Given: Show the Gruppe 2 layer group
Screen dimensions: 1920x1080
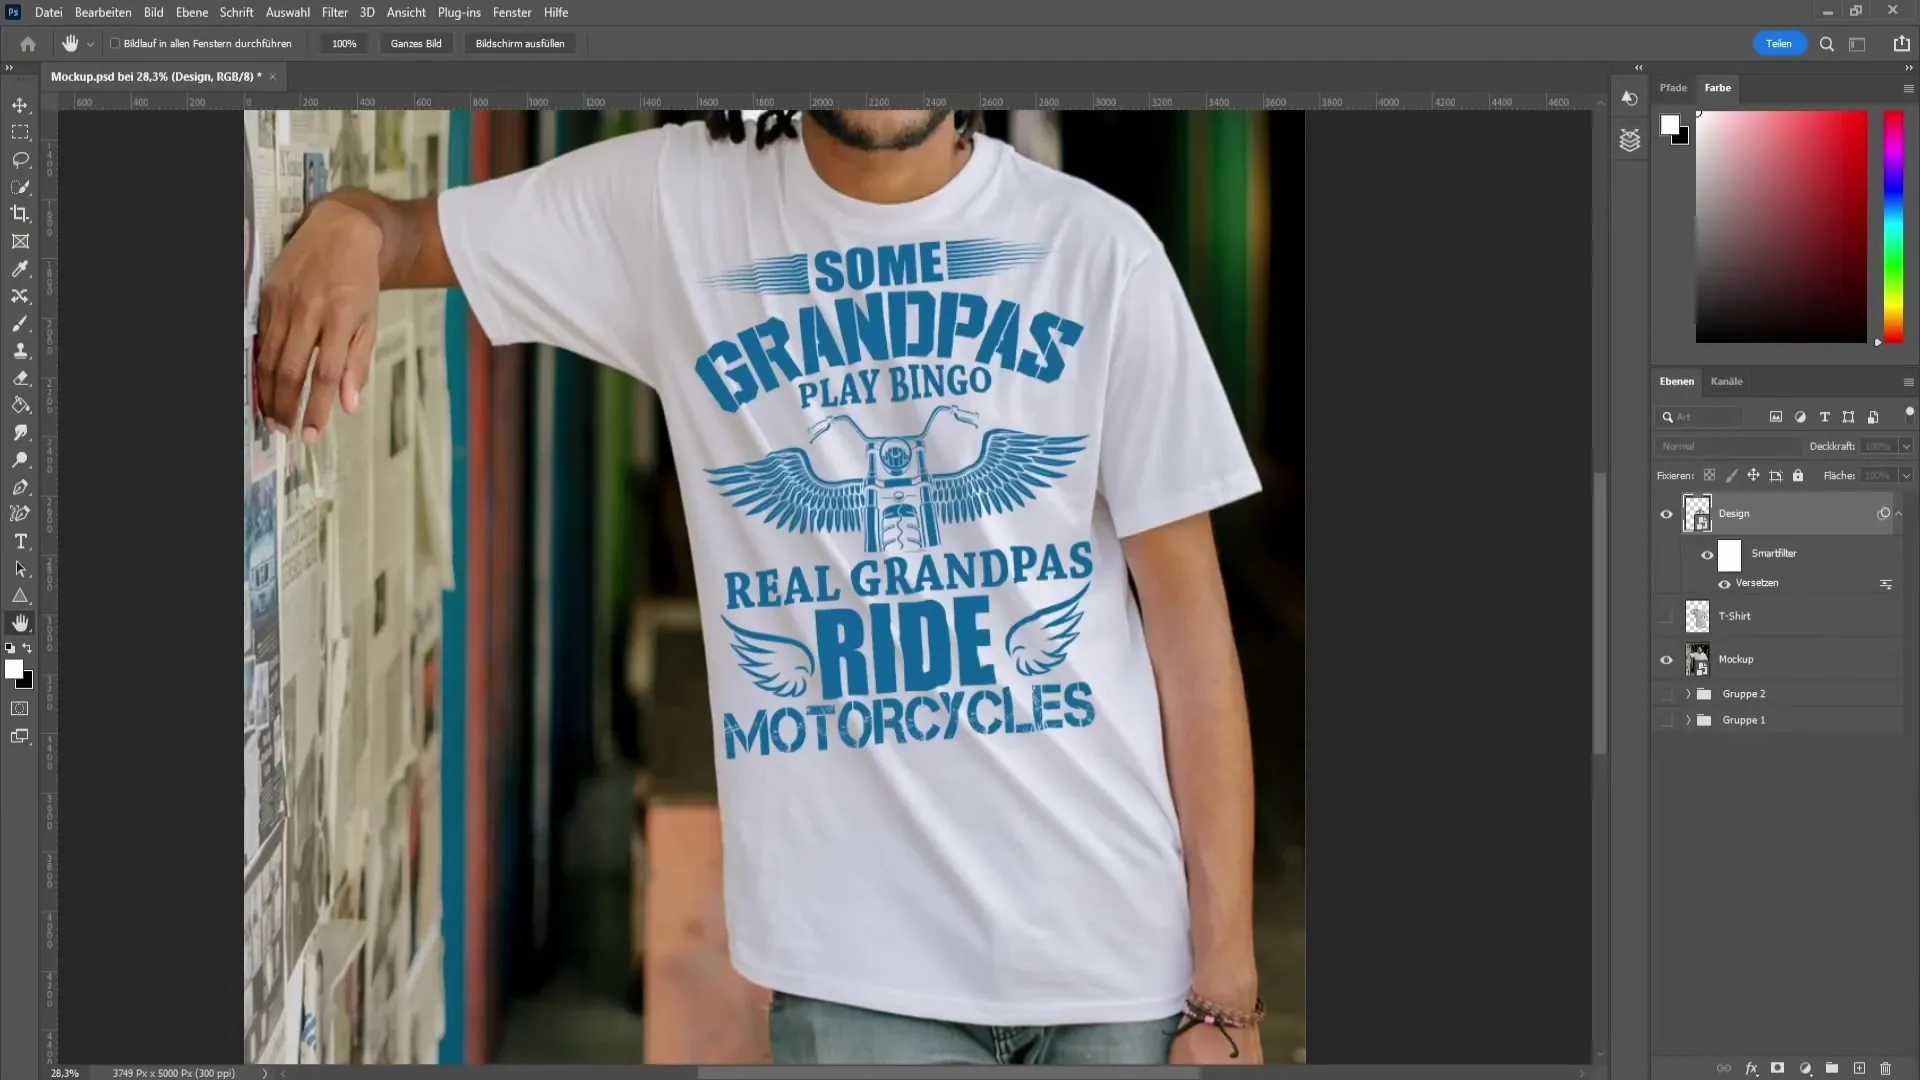Looking at the screenshot, I should coord(1666,694).
